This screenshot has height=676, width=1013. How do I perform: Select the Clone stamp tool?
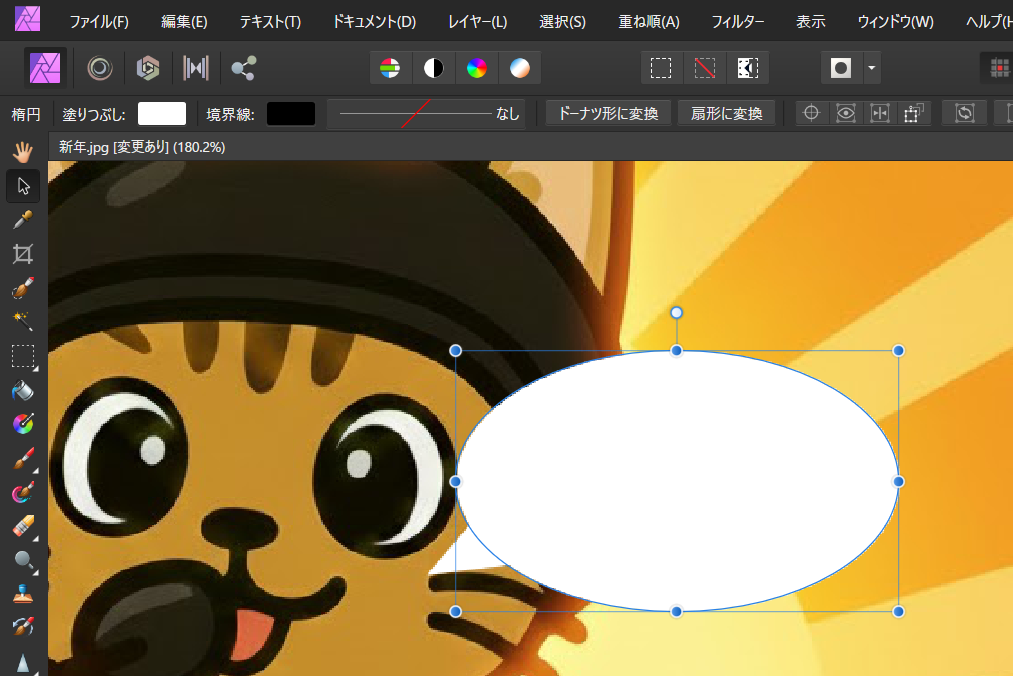click(x=23, y=594)
